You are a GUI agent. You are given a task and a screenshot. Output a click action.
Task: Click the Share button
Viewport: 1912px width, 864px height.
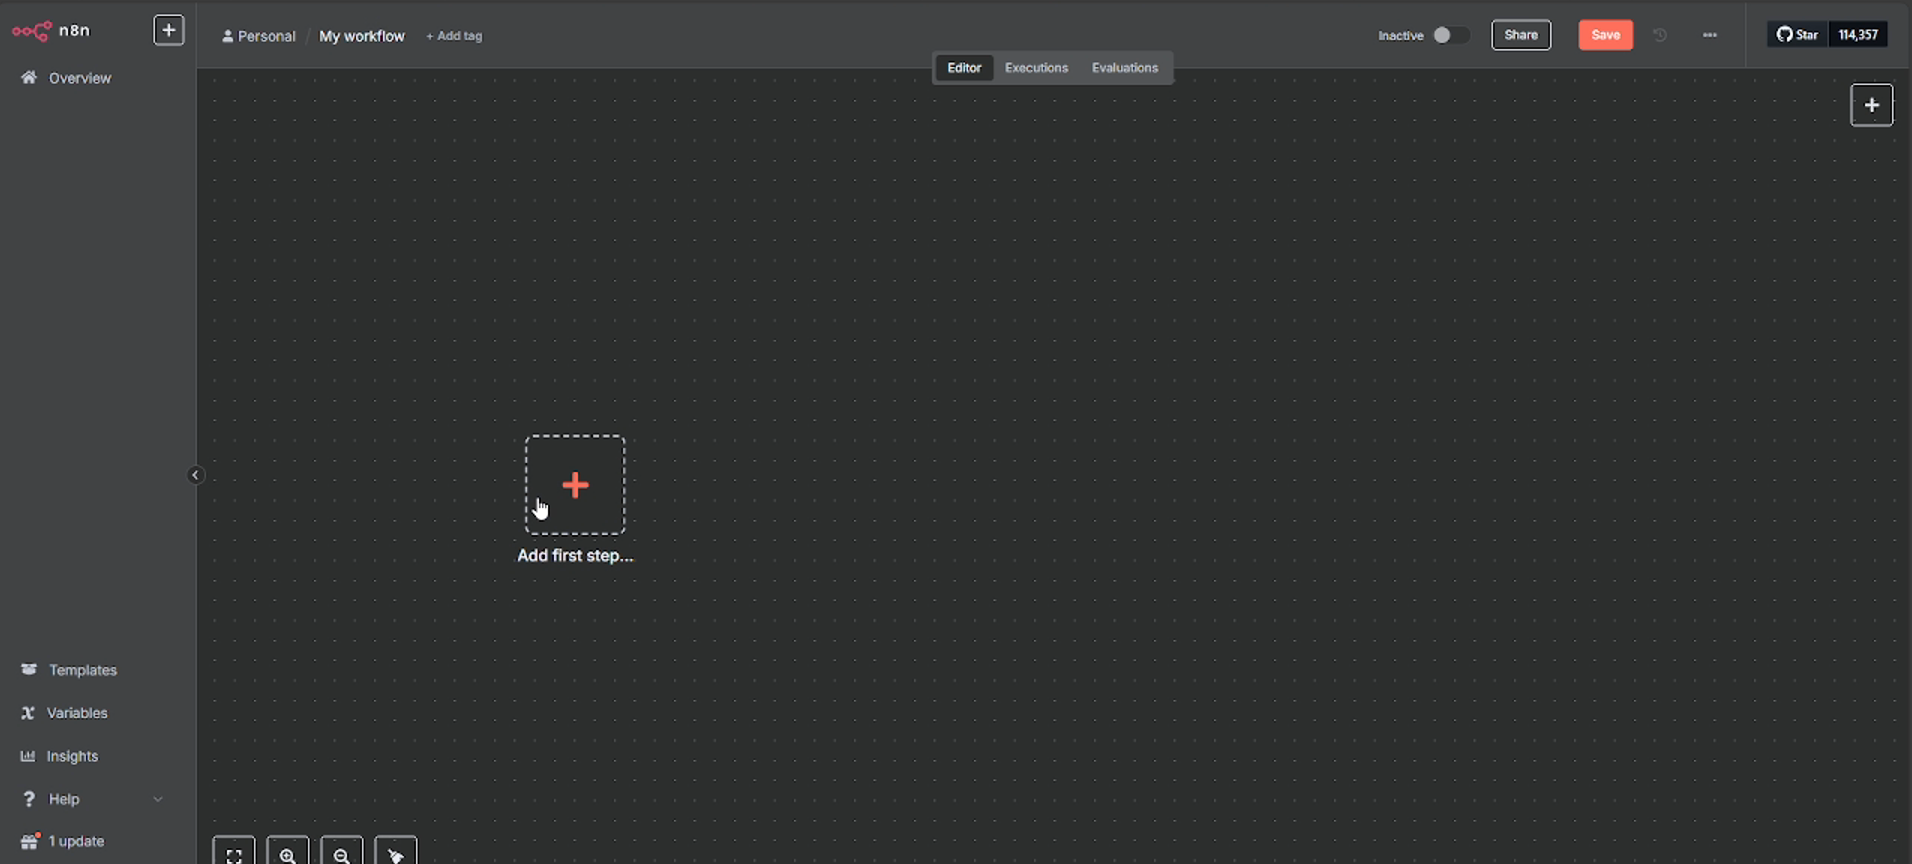click(1521, 35)
